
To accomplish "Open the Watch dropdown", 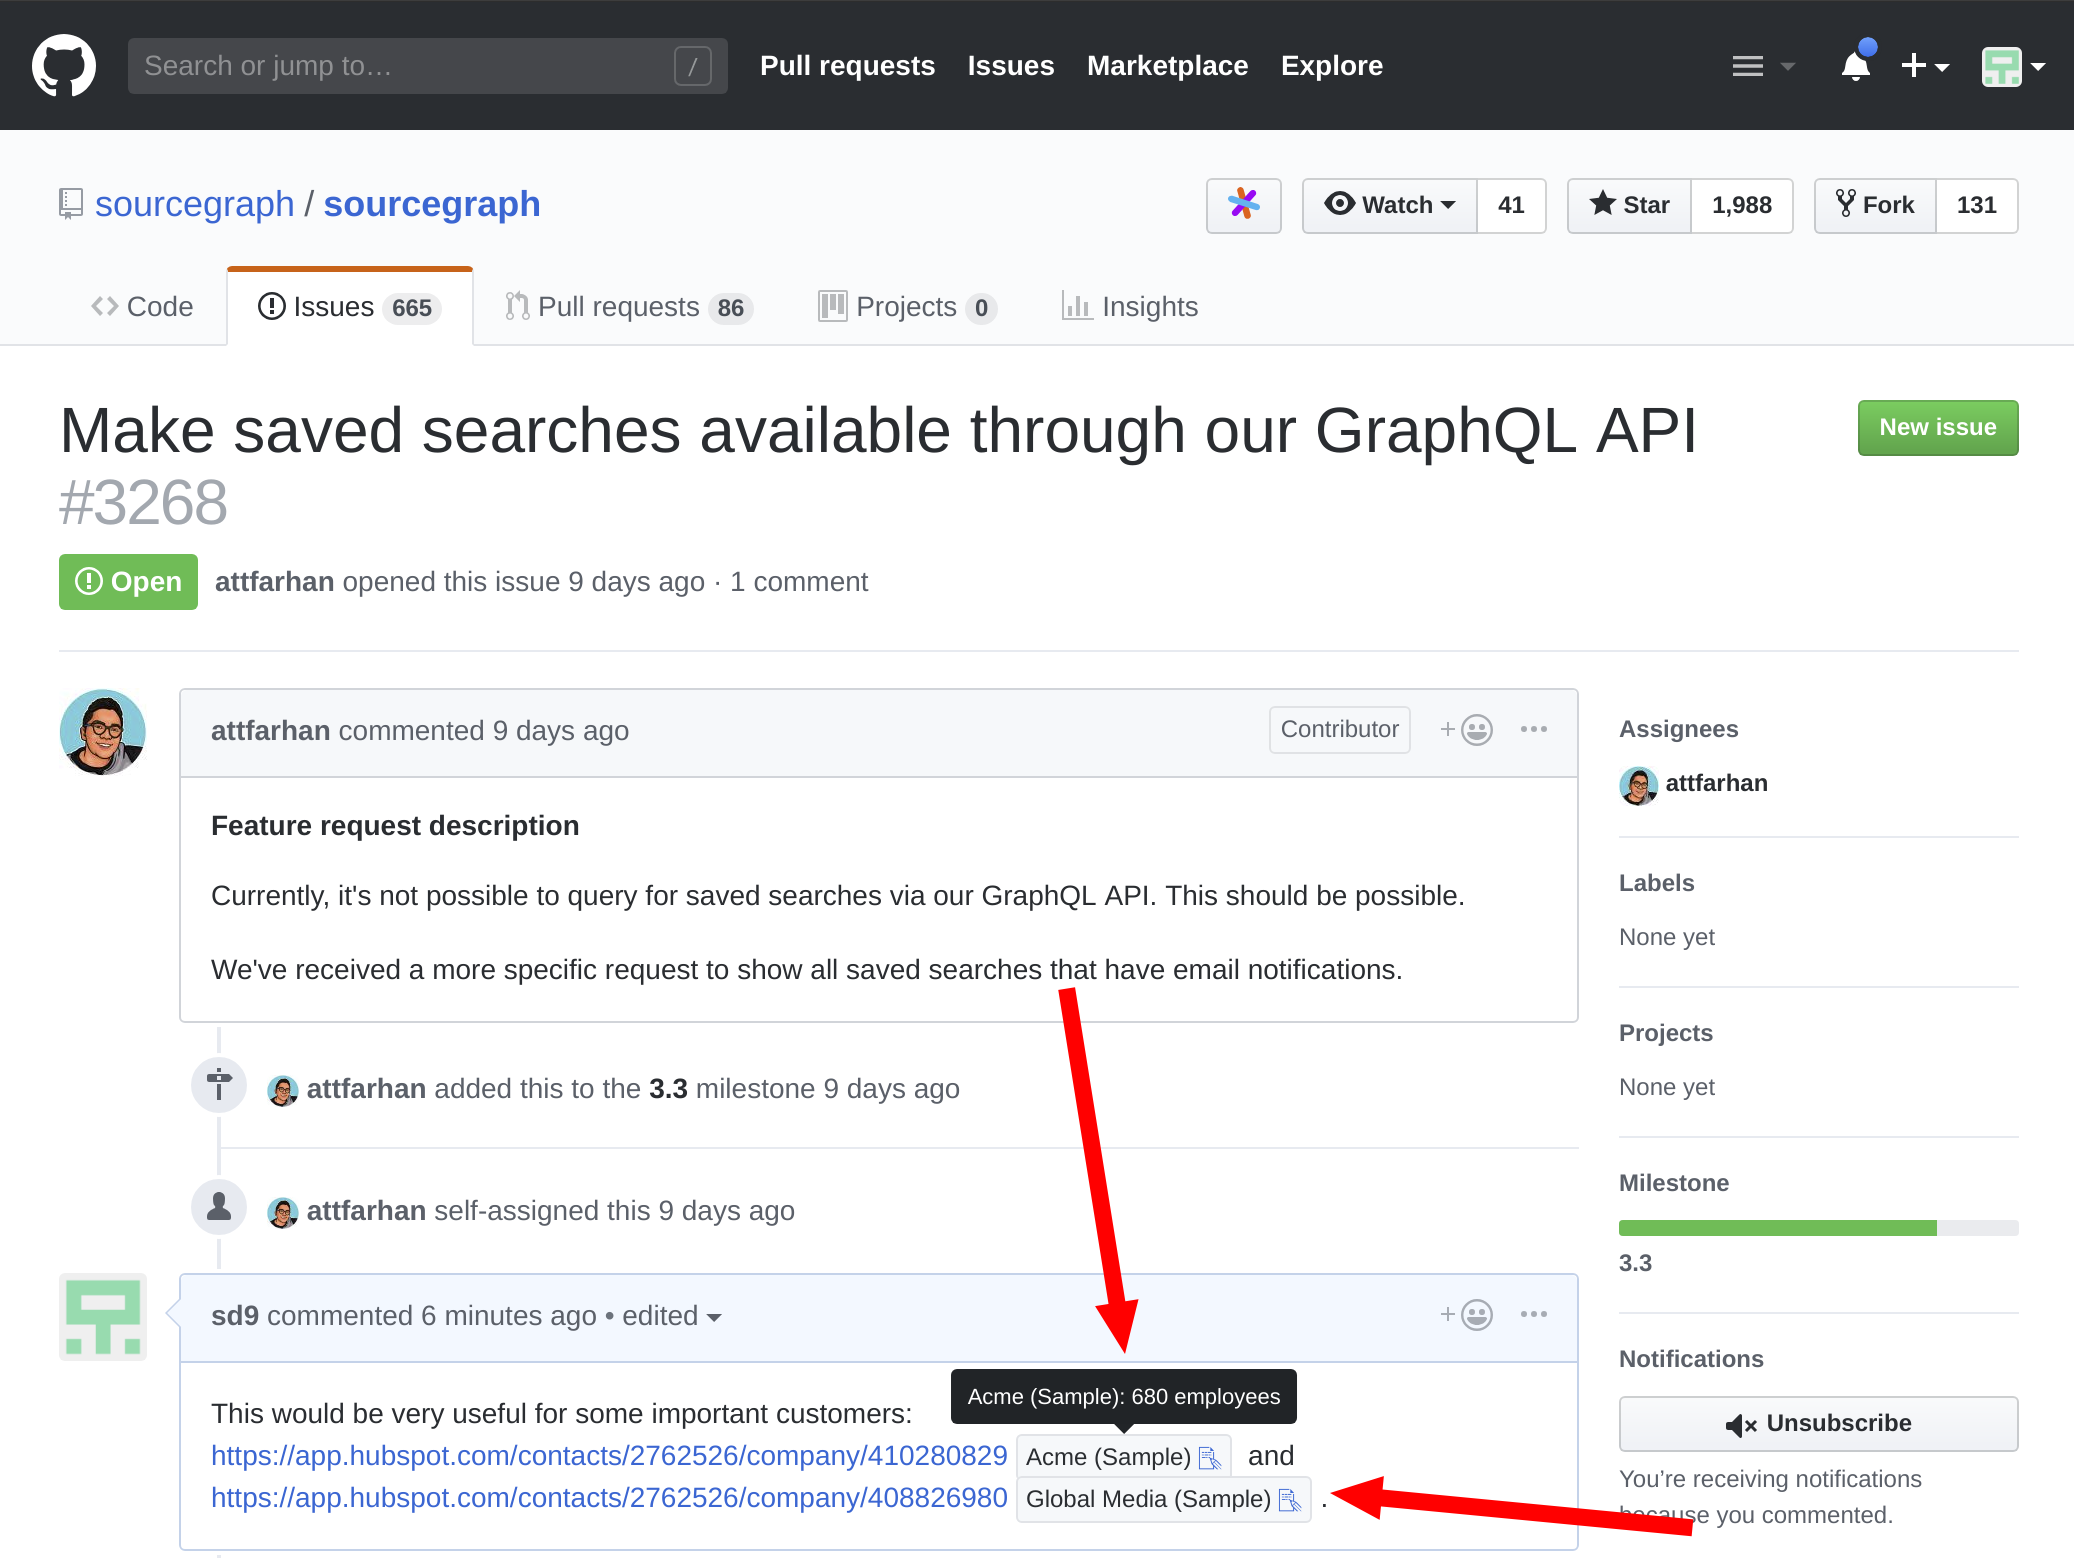I will click(x=1389, y=205).
